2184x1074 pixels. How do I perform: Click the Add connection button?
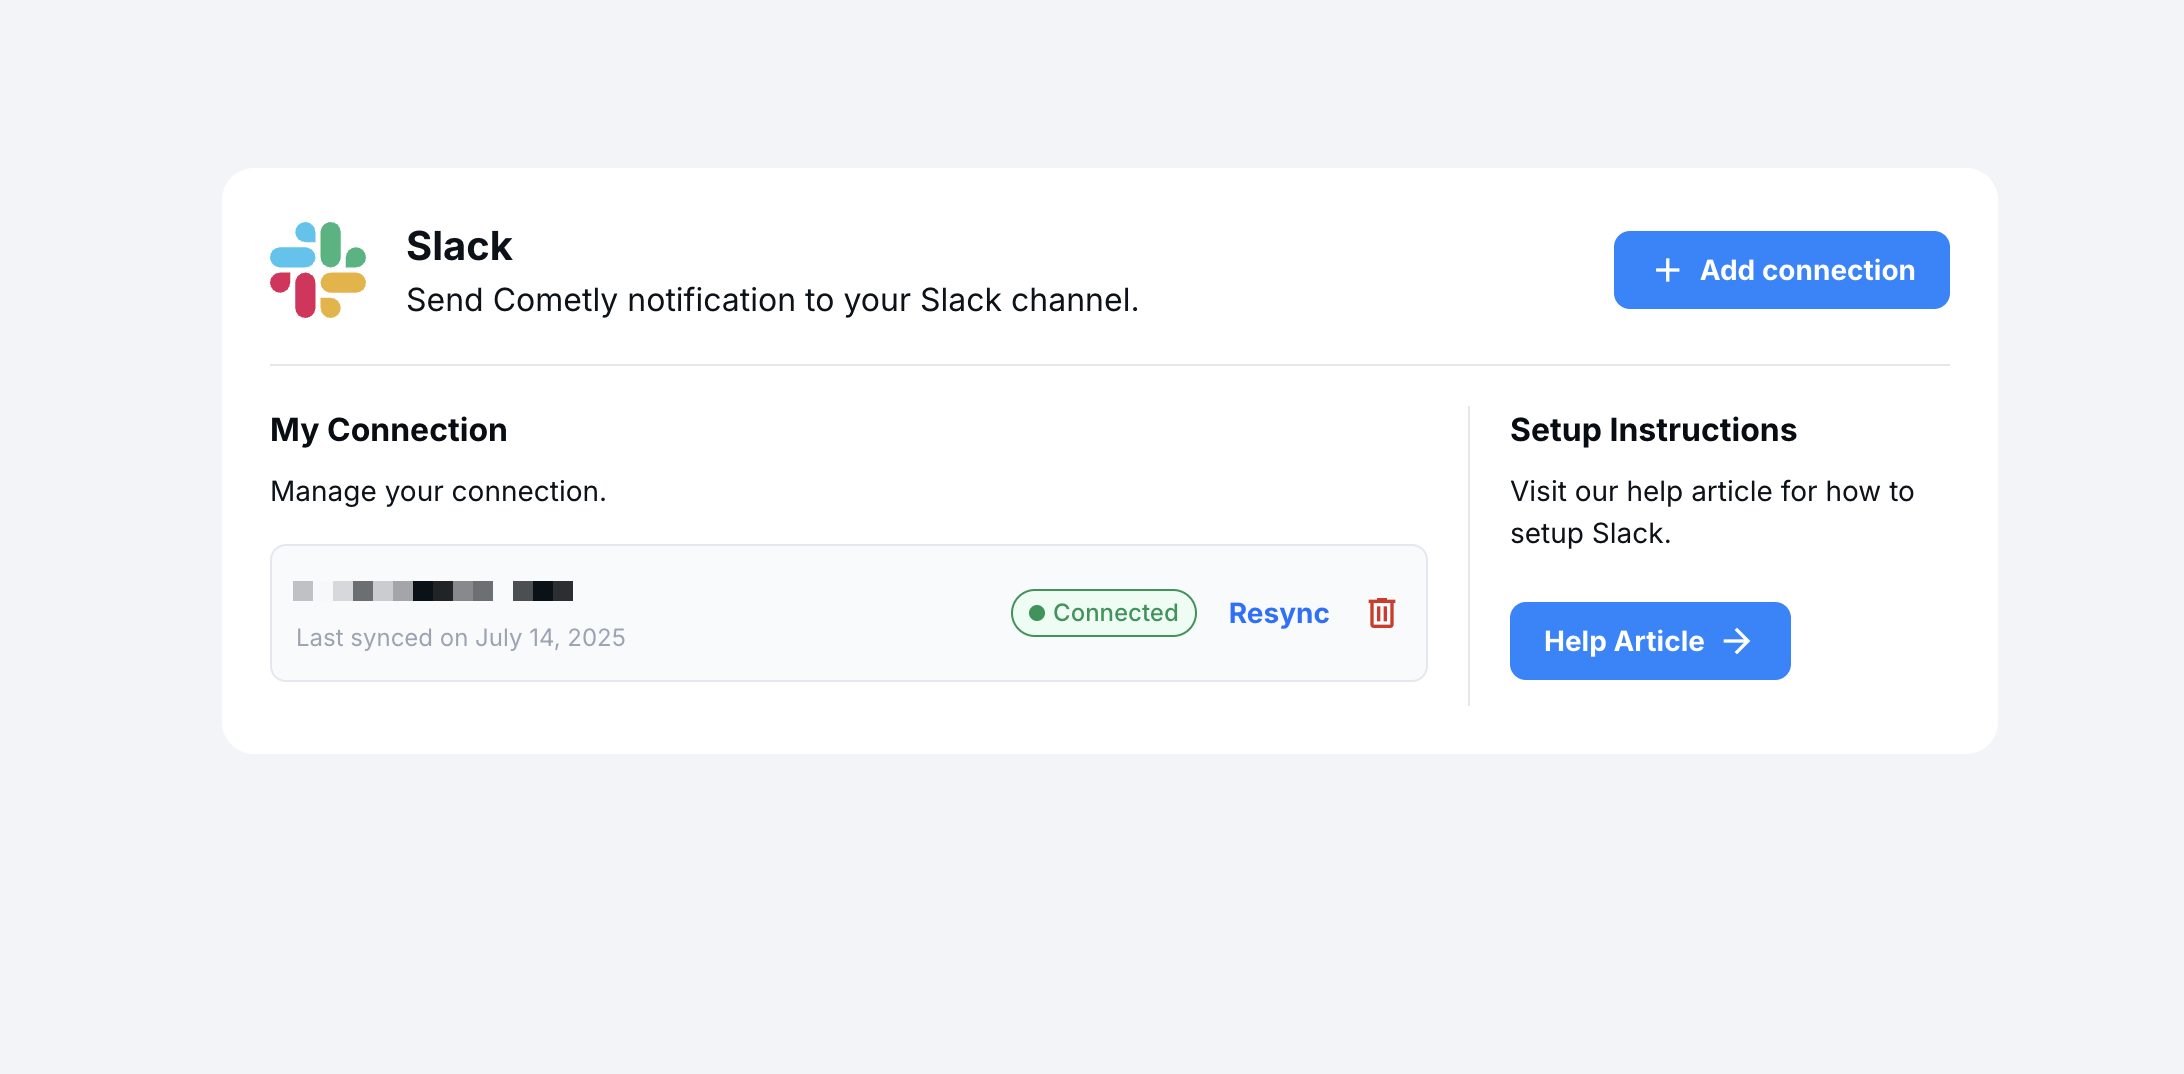1781,270
